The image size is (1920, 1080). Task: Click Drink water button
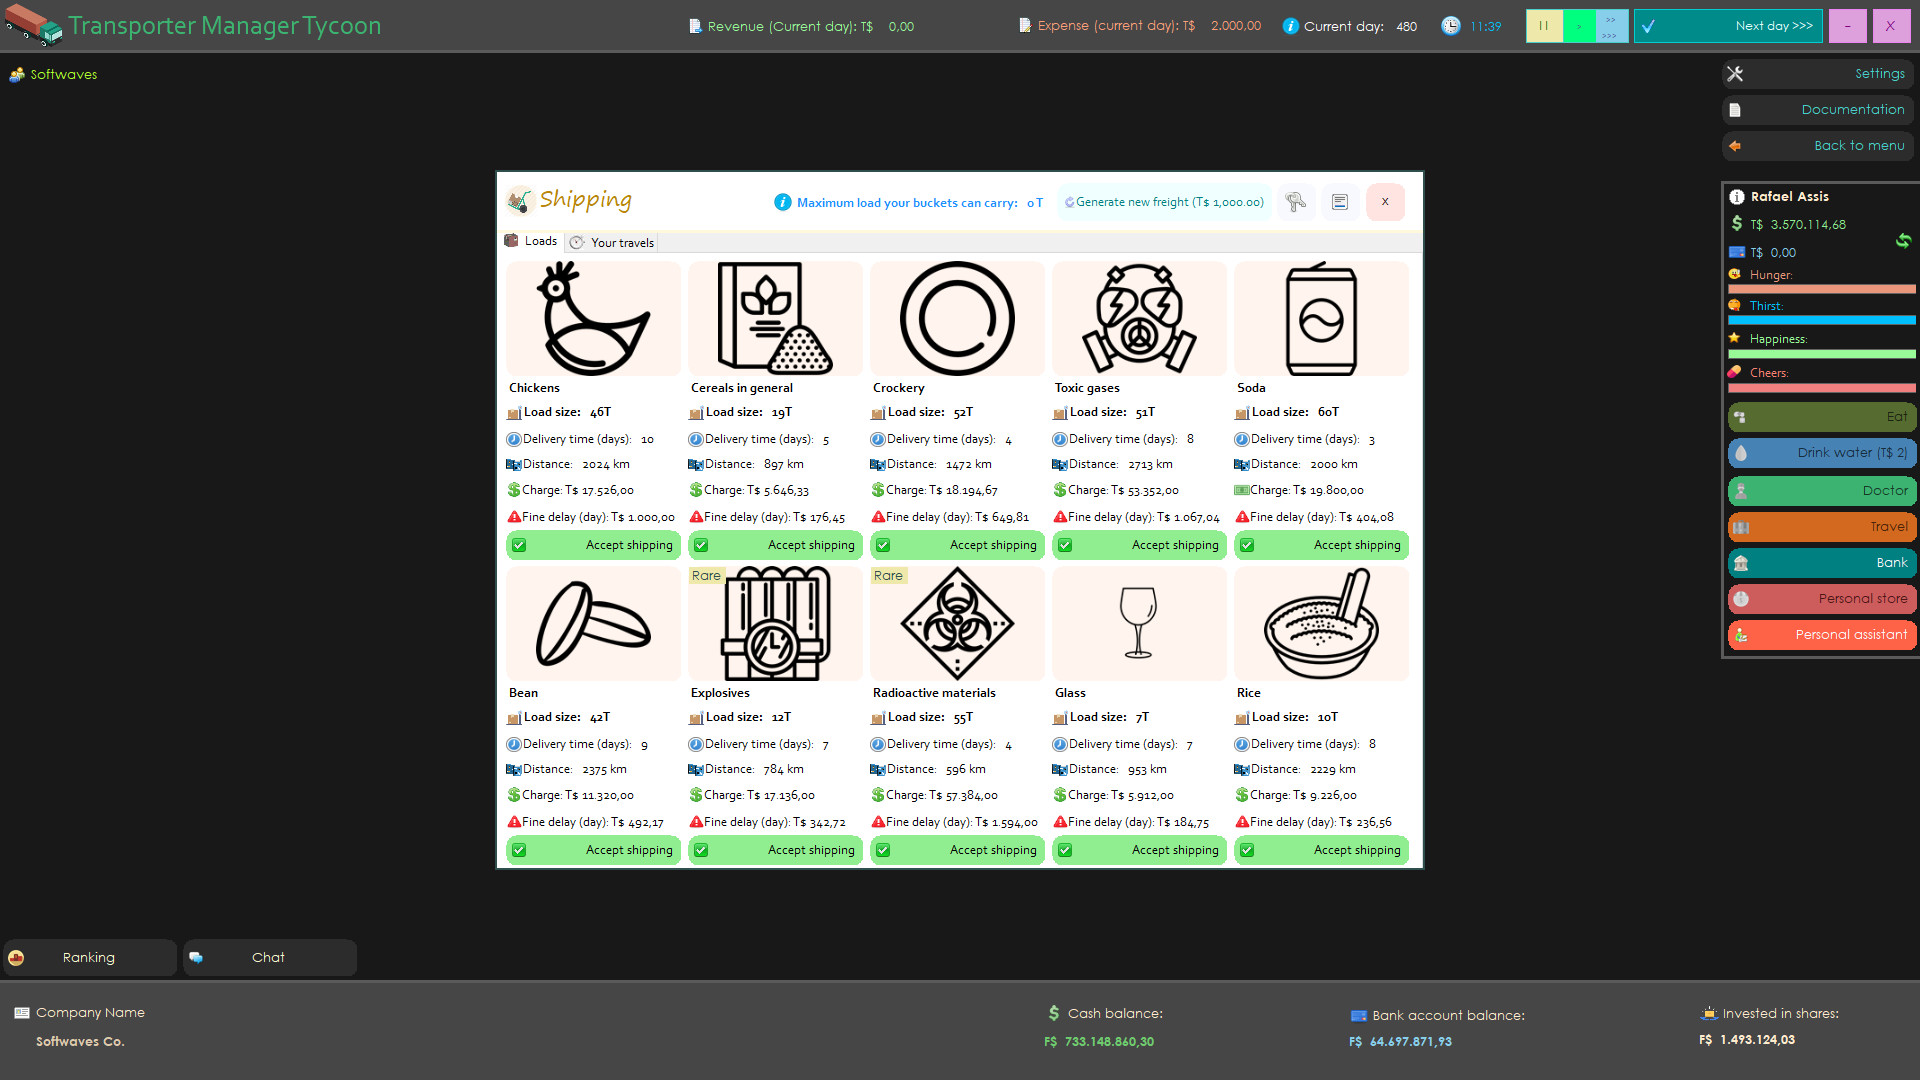(x=1821, y=453)
